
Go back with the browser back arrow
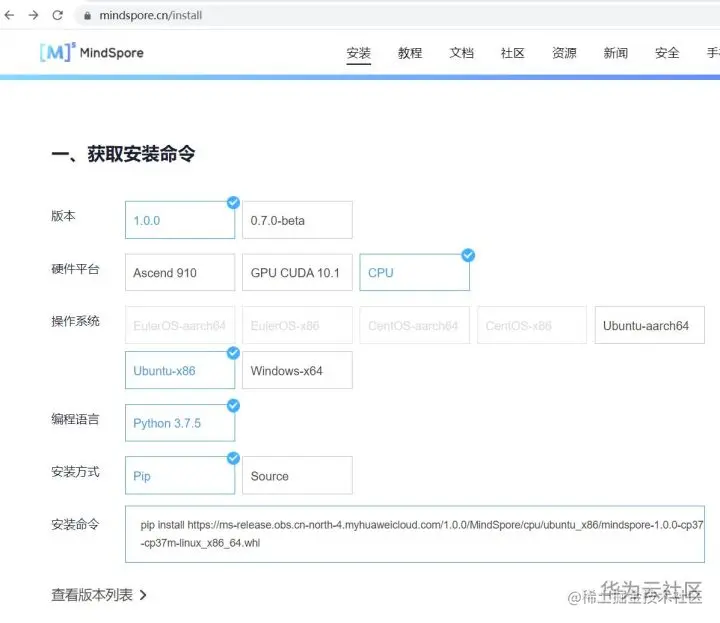(x=9, y=15)
